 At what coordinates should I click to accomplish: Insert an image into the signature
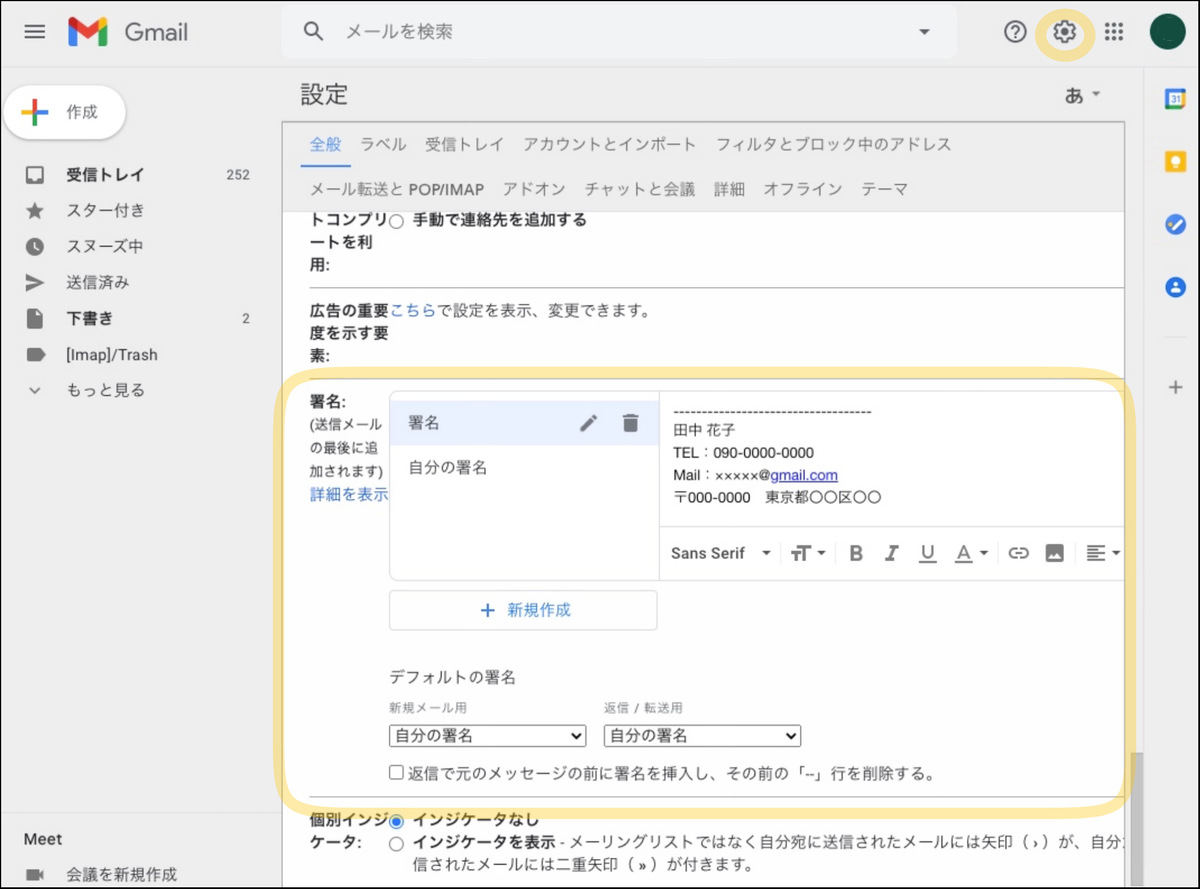[x=1054, y=553]
